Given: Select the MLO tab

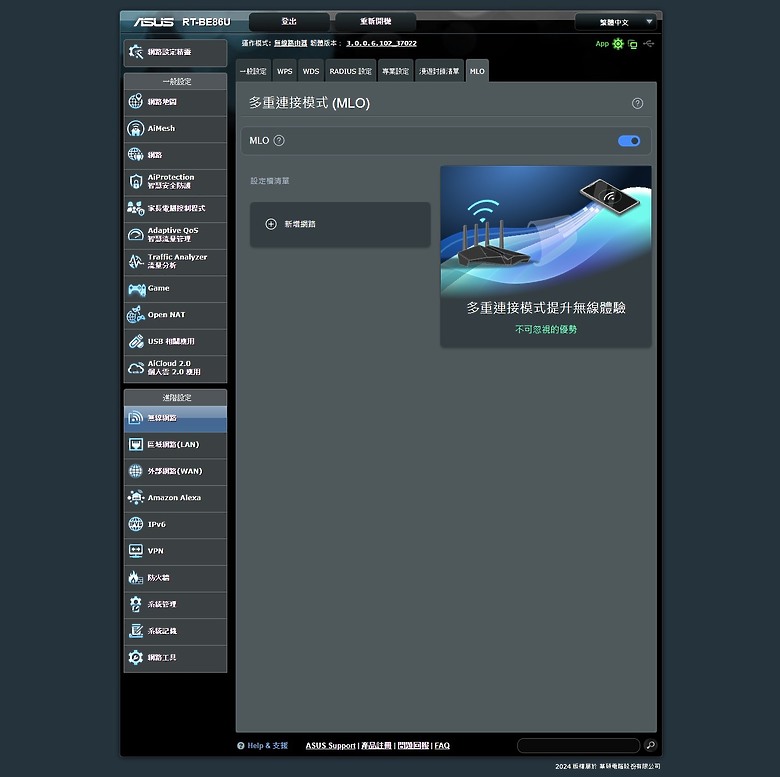Looking at the screenshot, I should tap(477, 71).
